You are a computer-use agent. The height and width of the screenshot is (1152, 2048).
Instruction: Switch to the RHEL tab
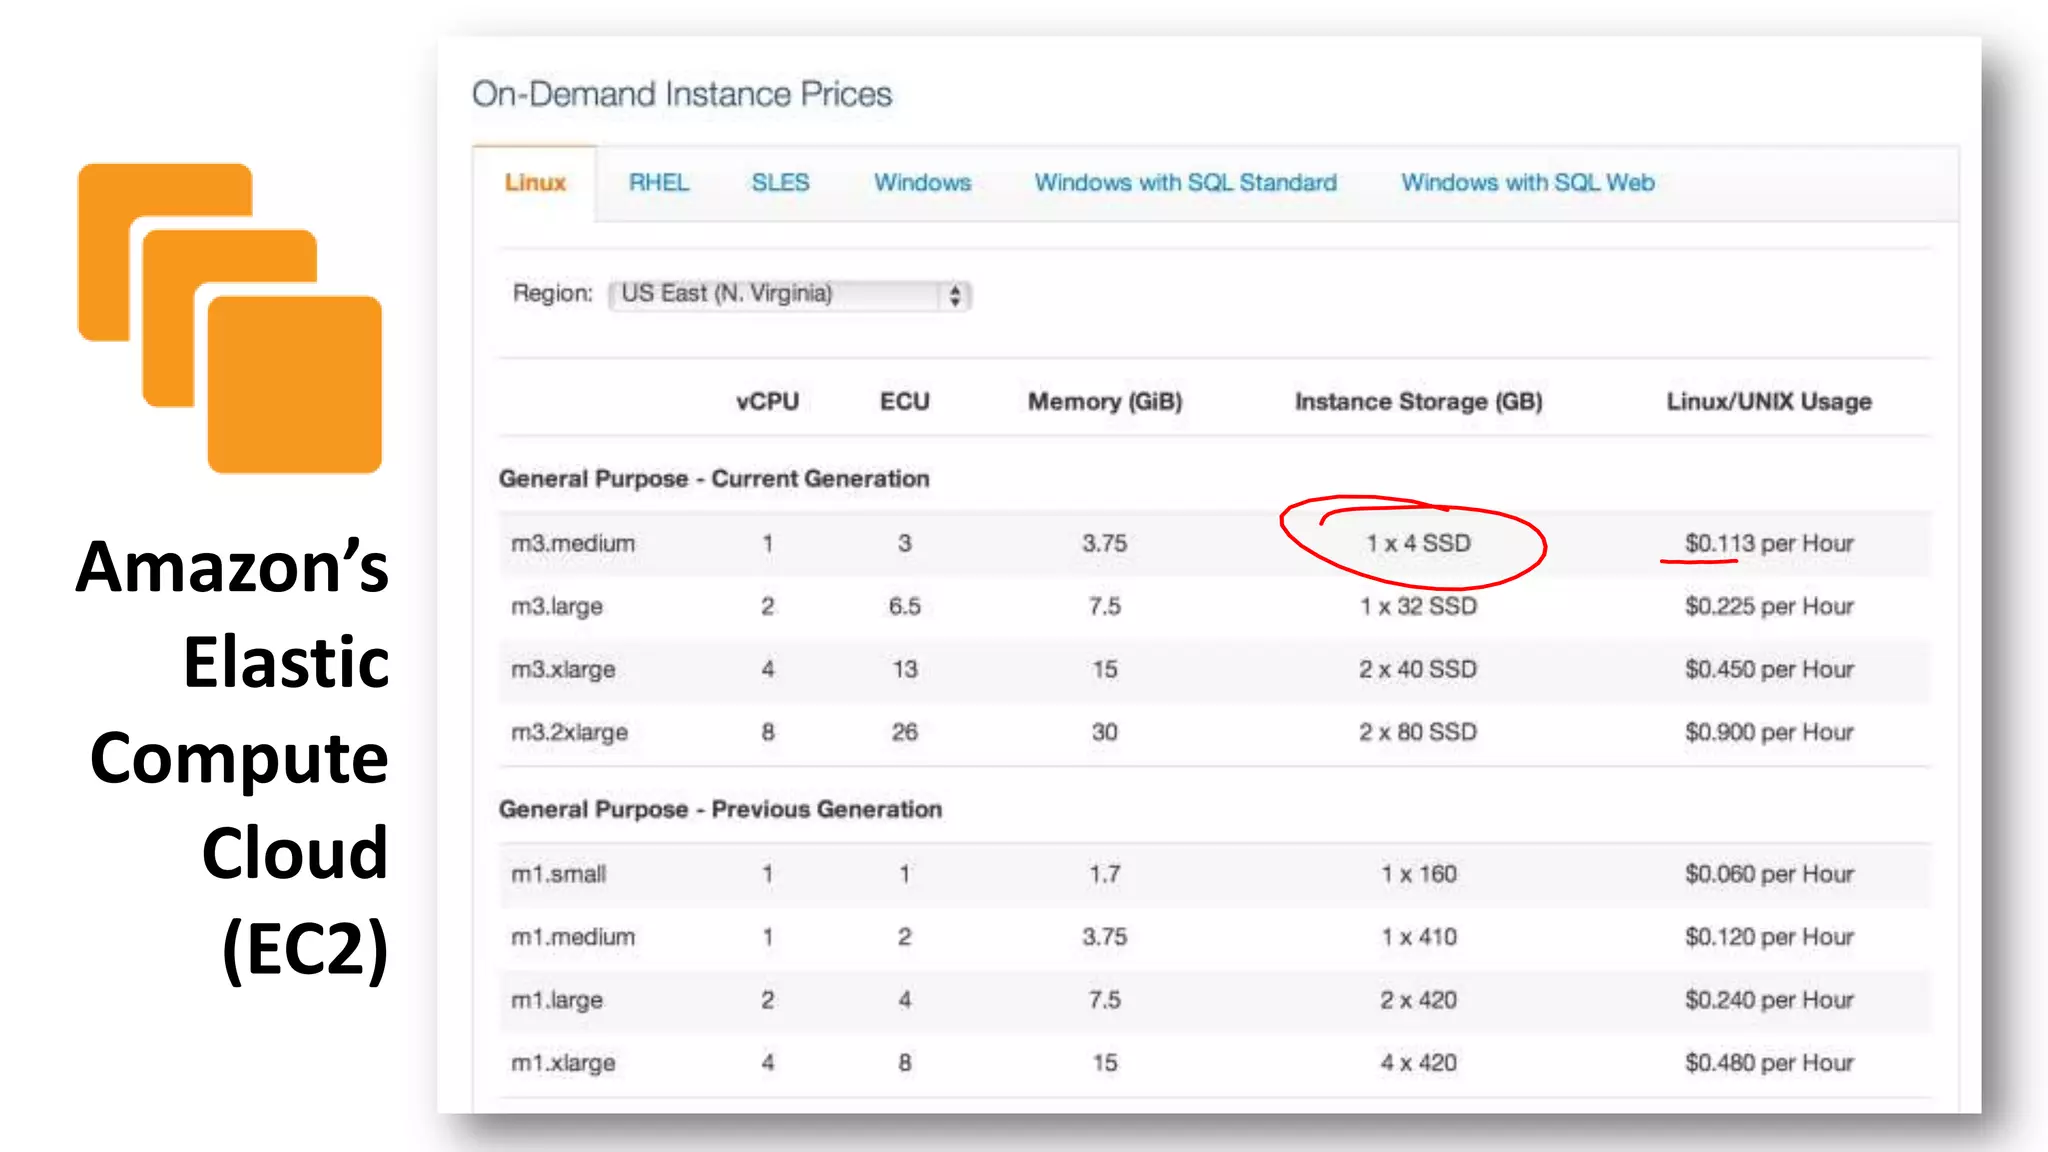coord(659,183)
